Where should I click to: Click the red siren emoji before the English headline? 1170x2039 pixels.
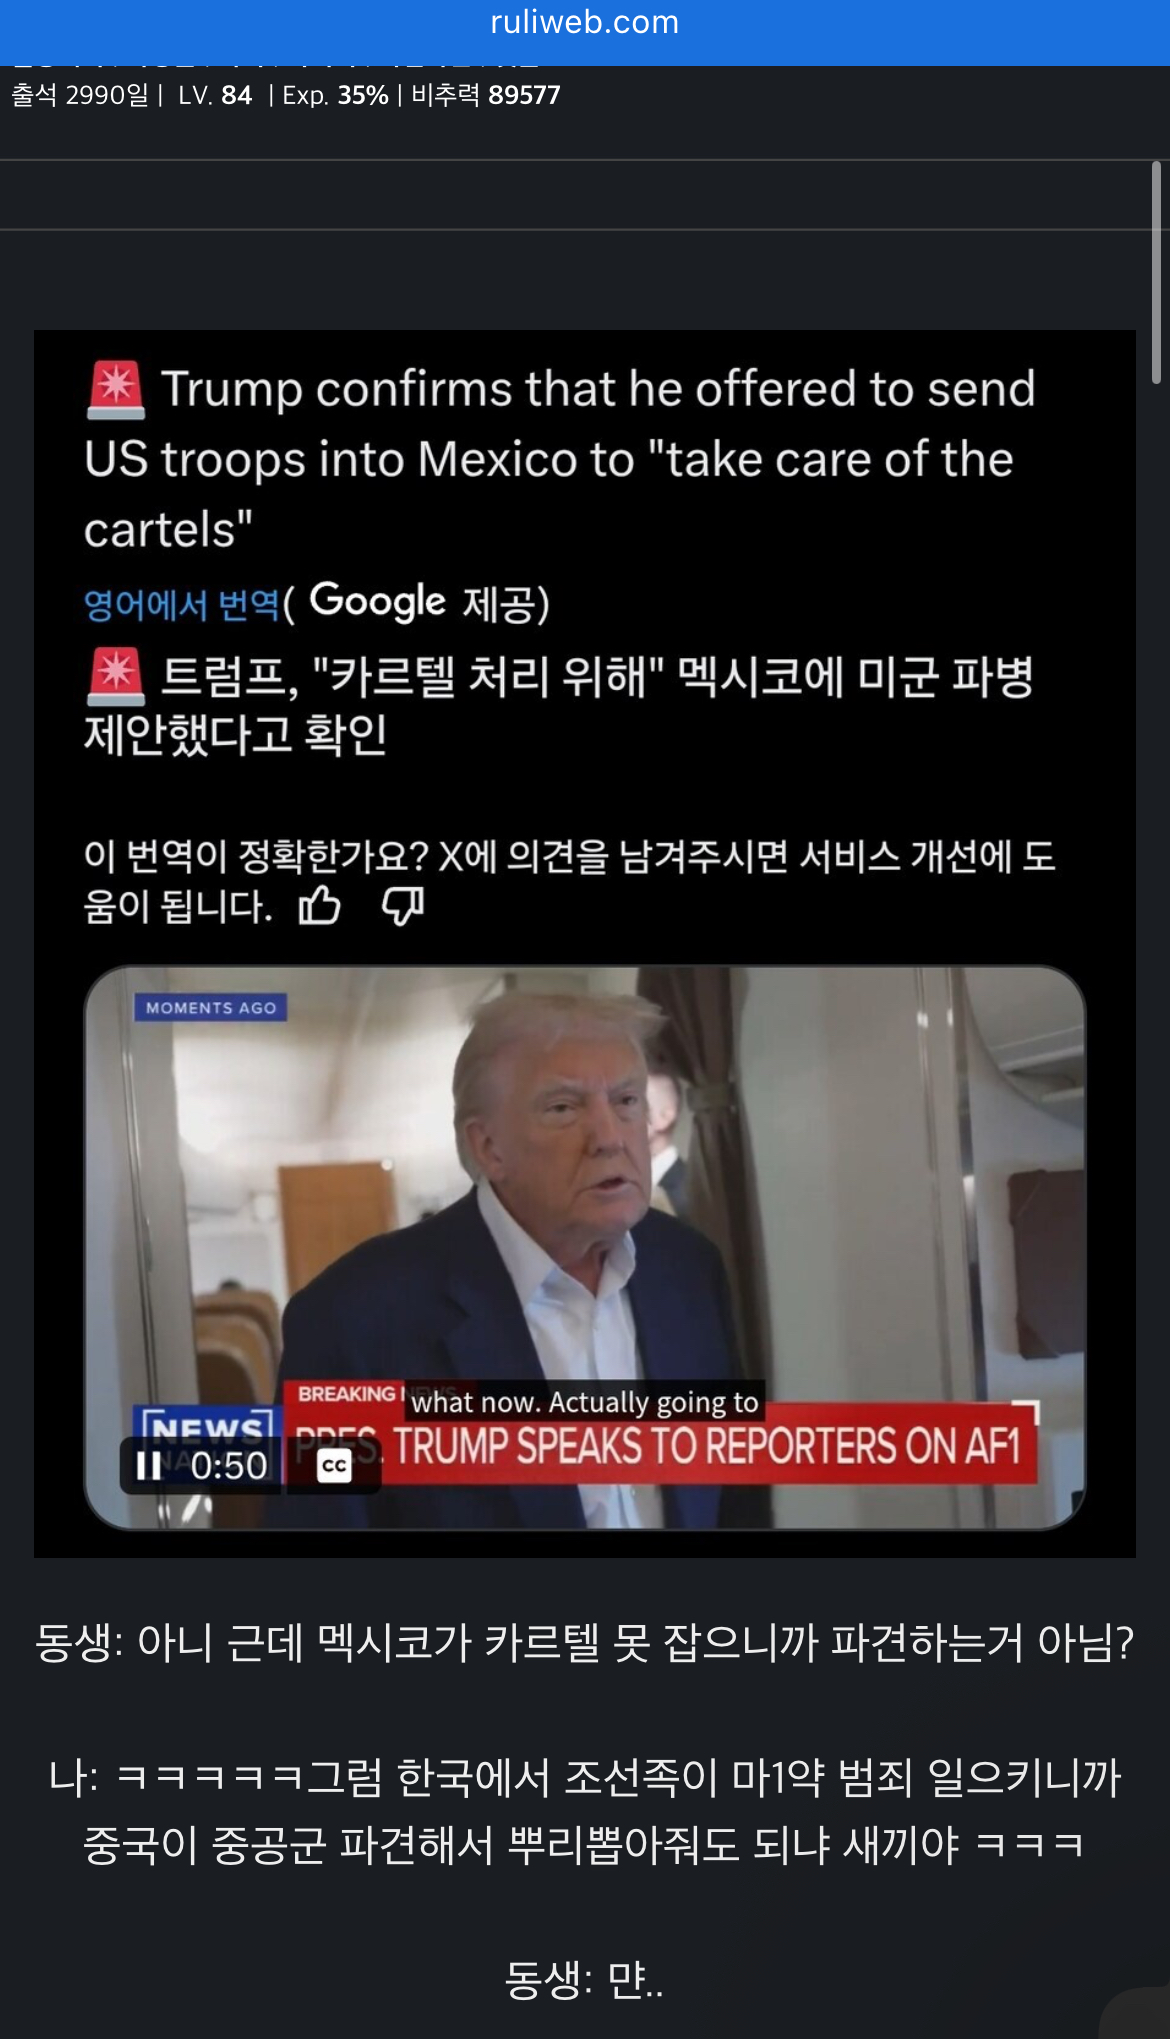point(116,389)
